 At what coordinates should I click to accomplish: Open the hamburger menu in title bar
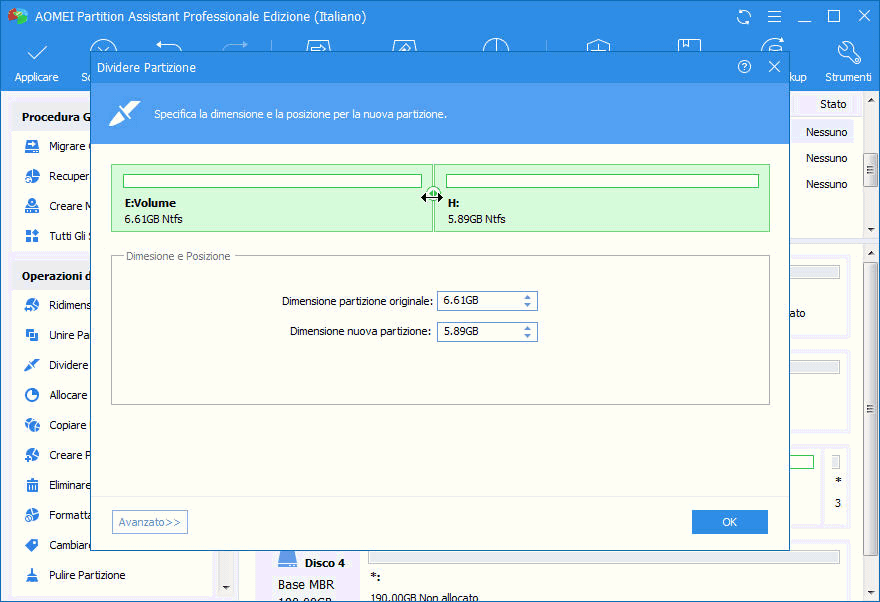coord(774,17)
